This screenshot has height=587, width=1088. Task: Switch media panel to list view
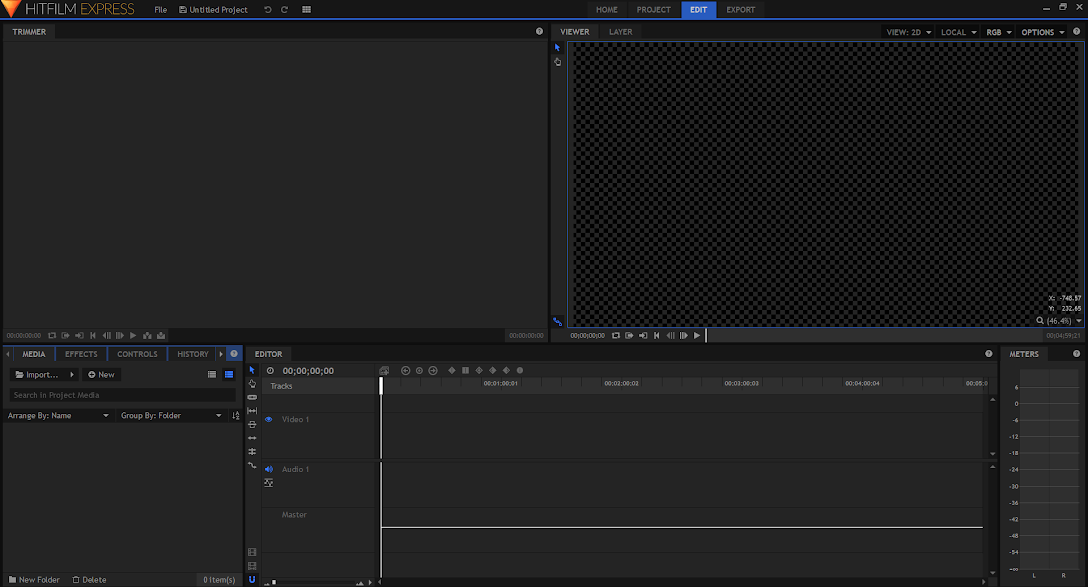(x=212, y=375)
